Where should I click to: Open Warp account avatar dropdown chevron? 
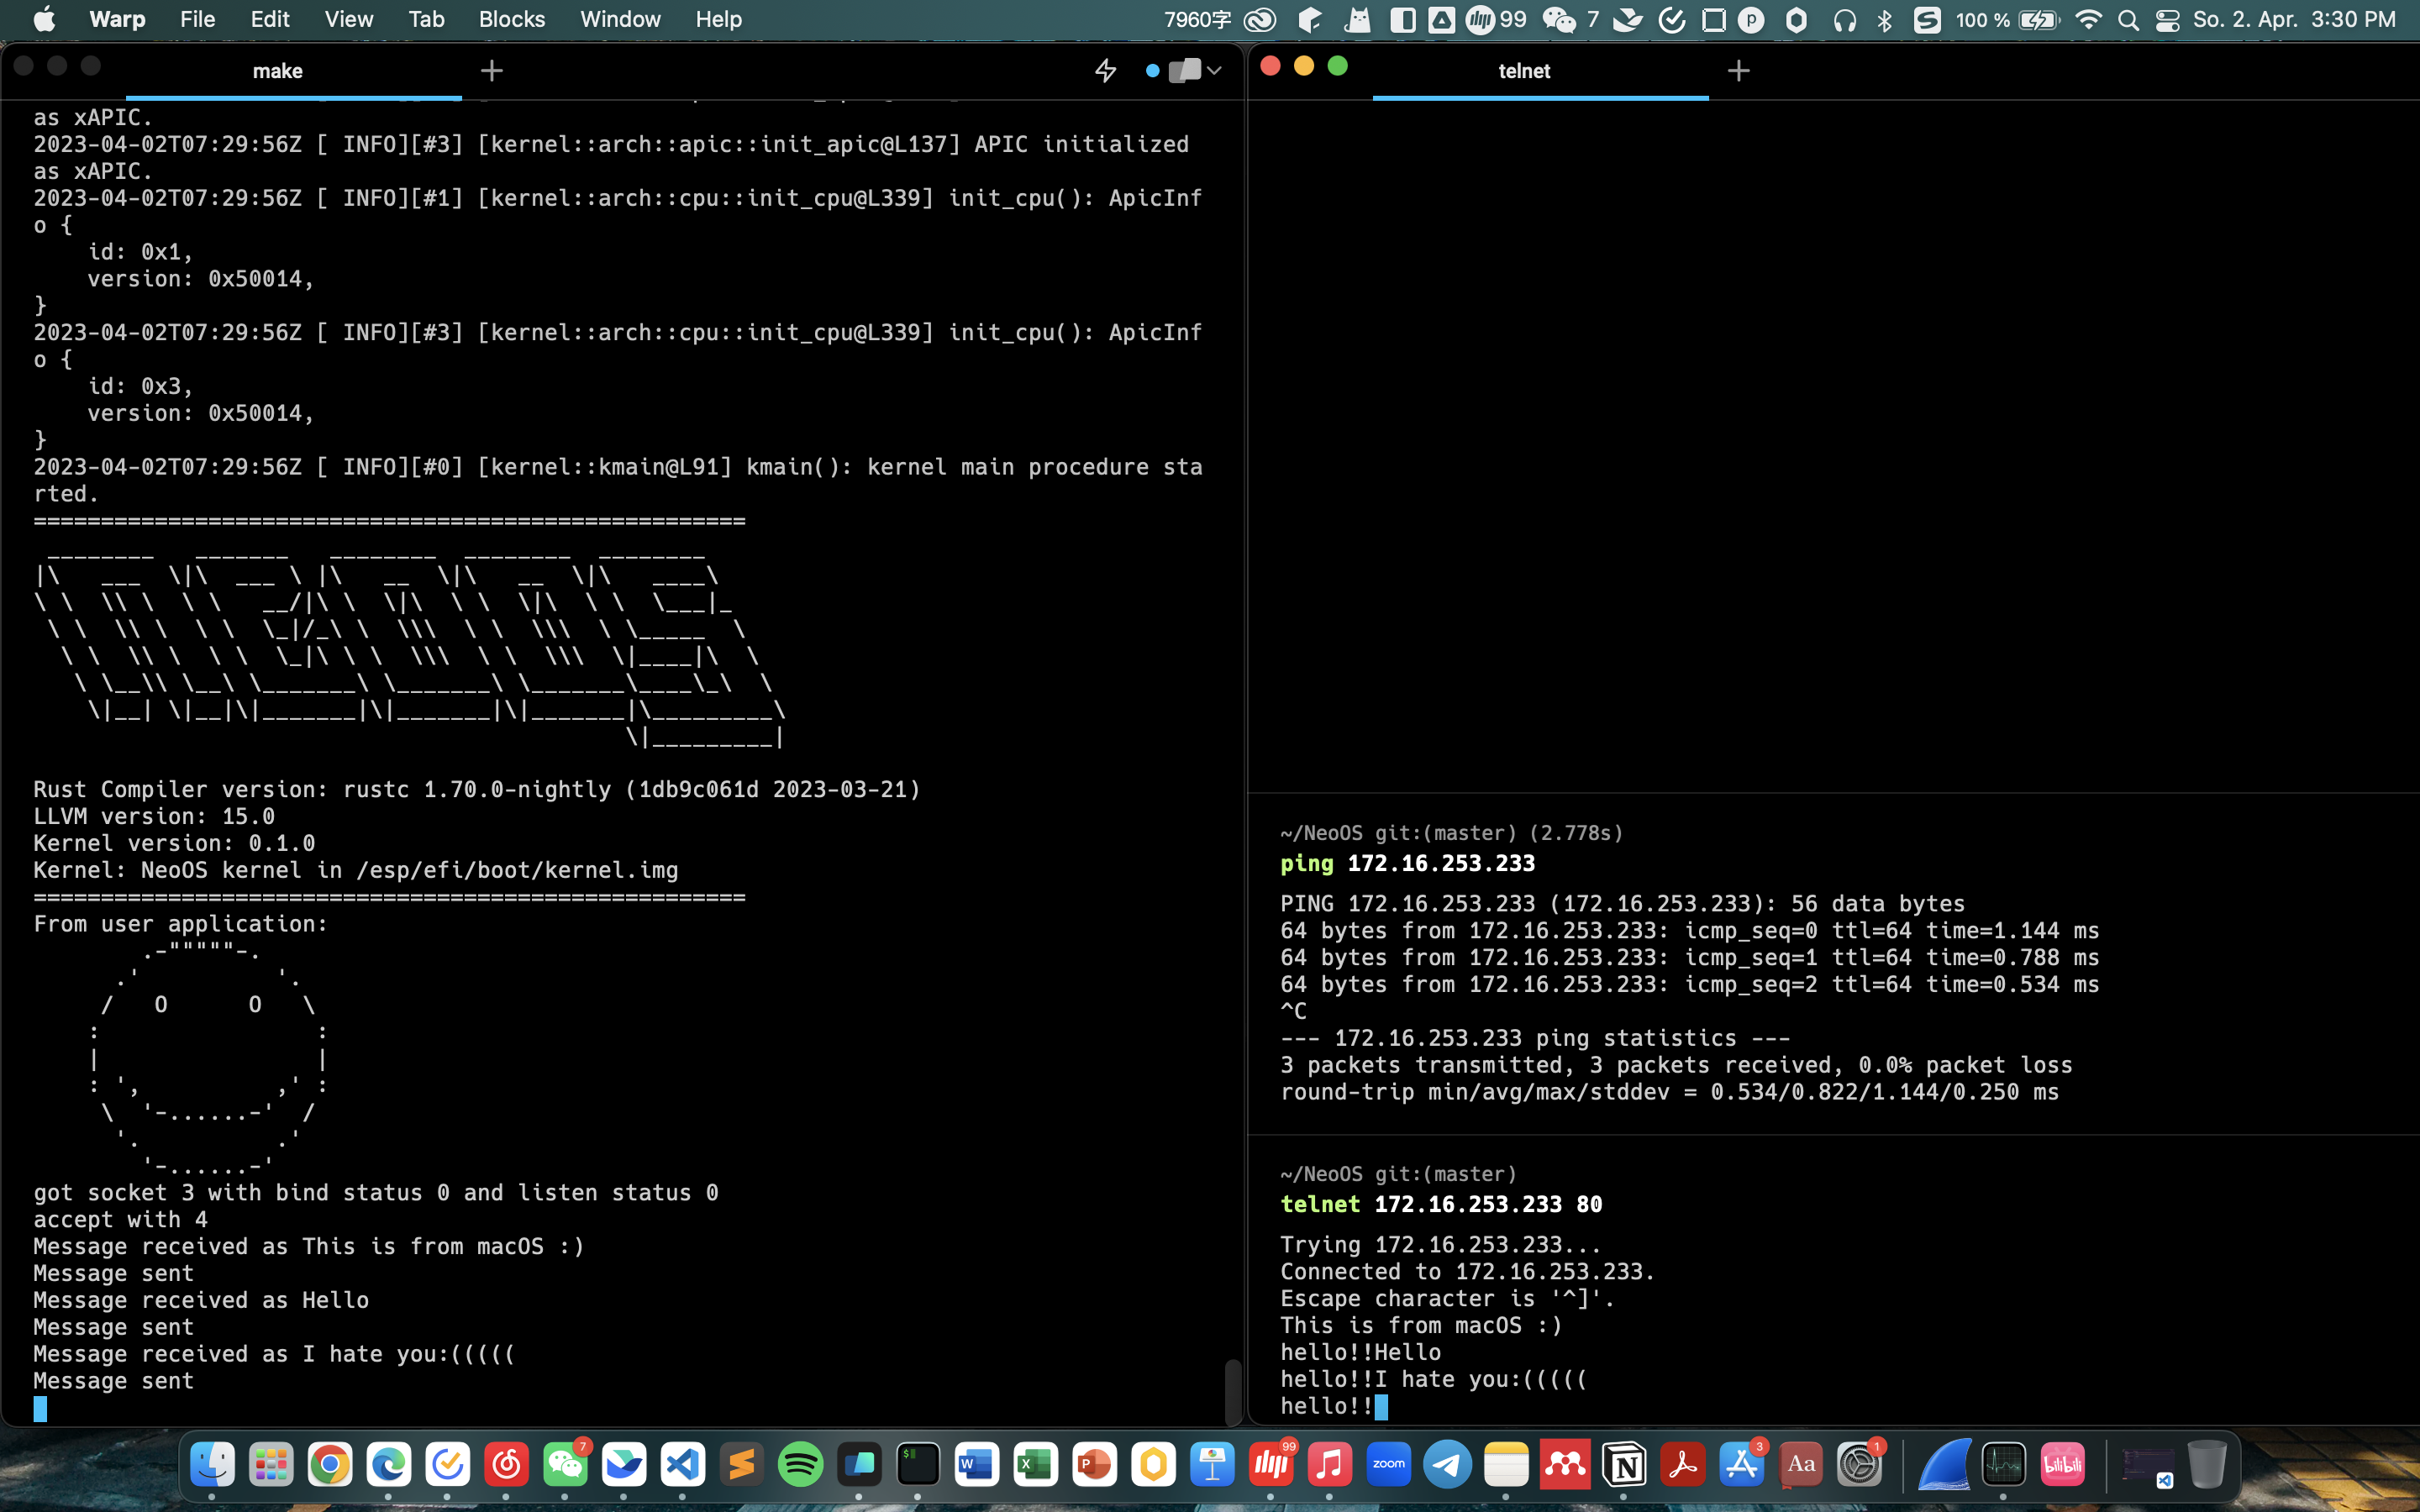click(x=1214, y=71)
